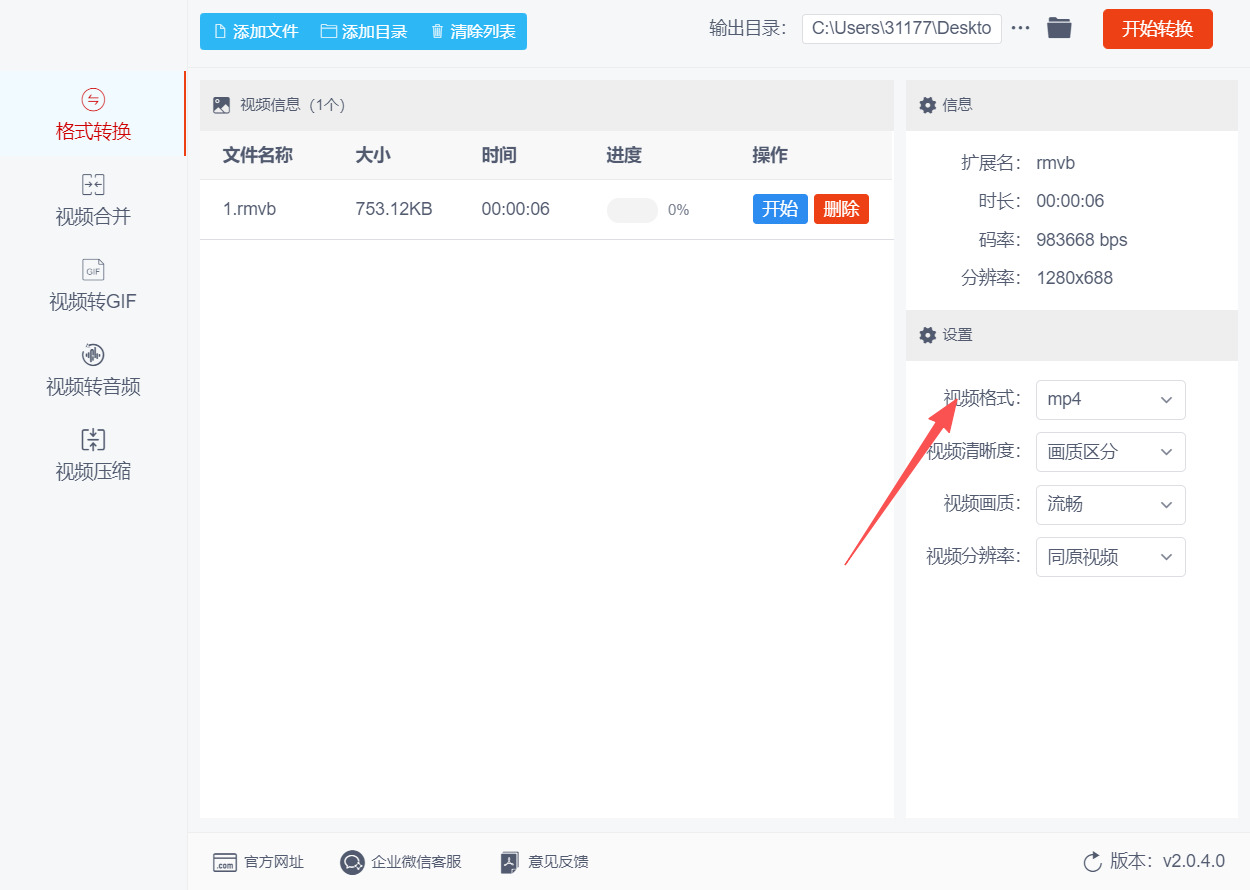Click the output folder icon

coord(1059,29)
